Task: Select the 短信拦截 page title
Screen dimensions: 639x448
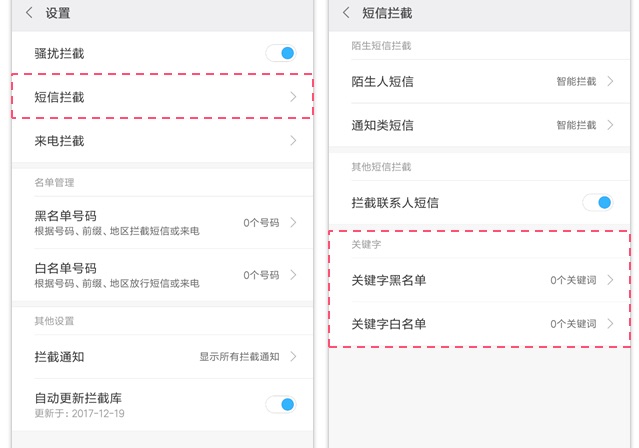Action: click(x=387, y=13)
